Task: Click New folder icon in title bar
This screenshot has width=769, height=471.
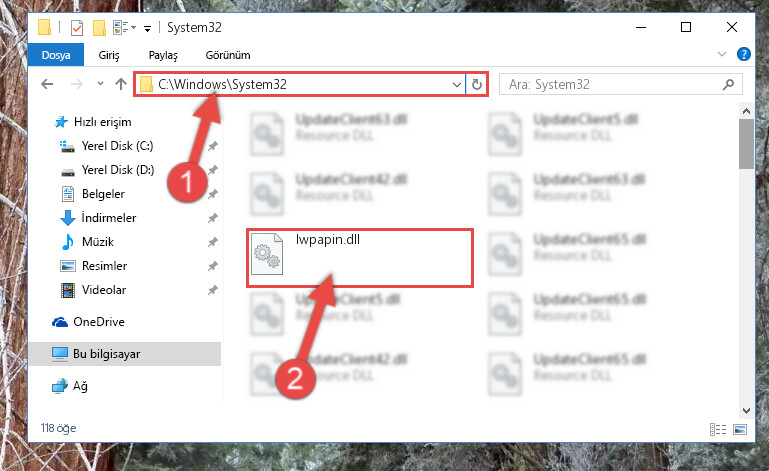Action: click(99, 27)
